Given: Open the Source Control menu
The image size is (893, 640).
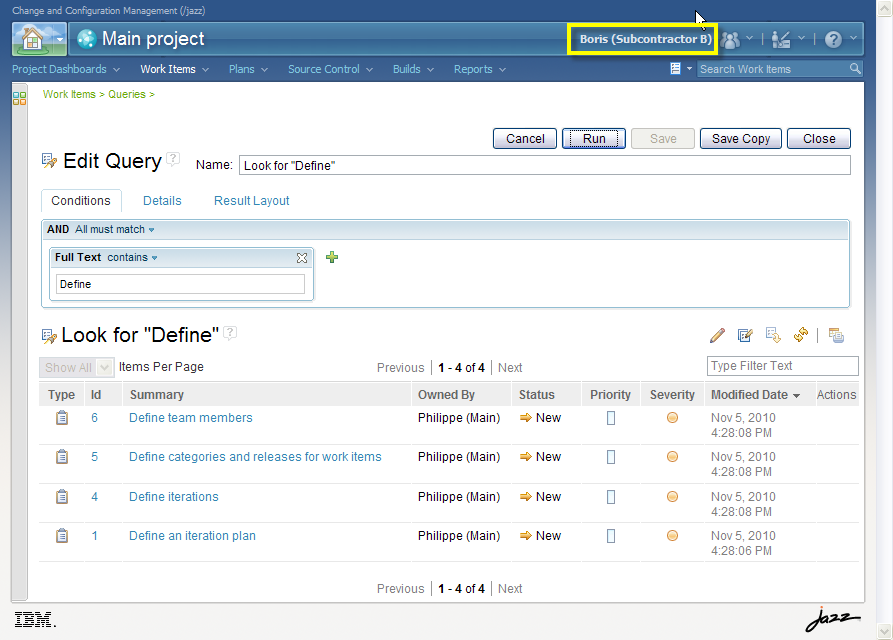Looking at the screenshot, I should [x=329, y=69].
